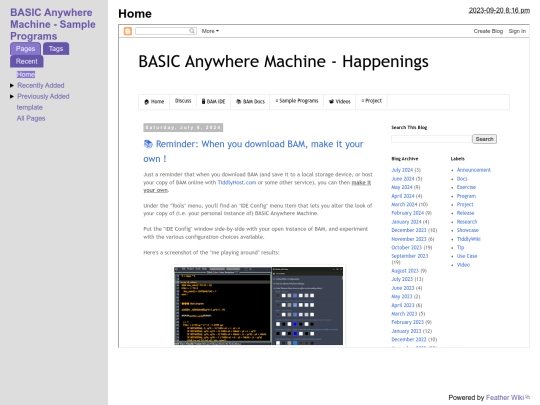Open the Project nav menu item
The image size is (540, 405).
click(372, 101)
